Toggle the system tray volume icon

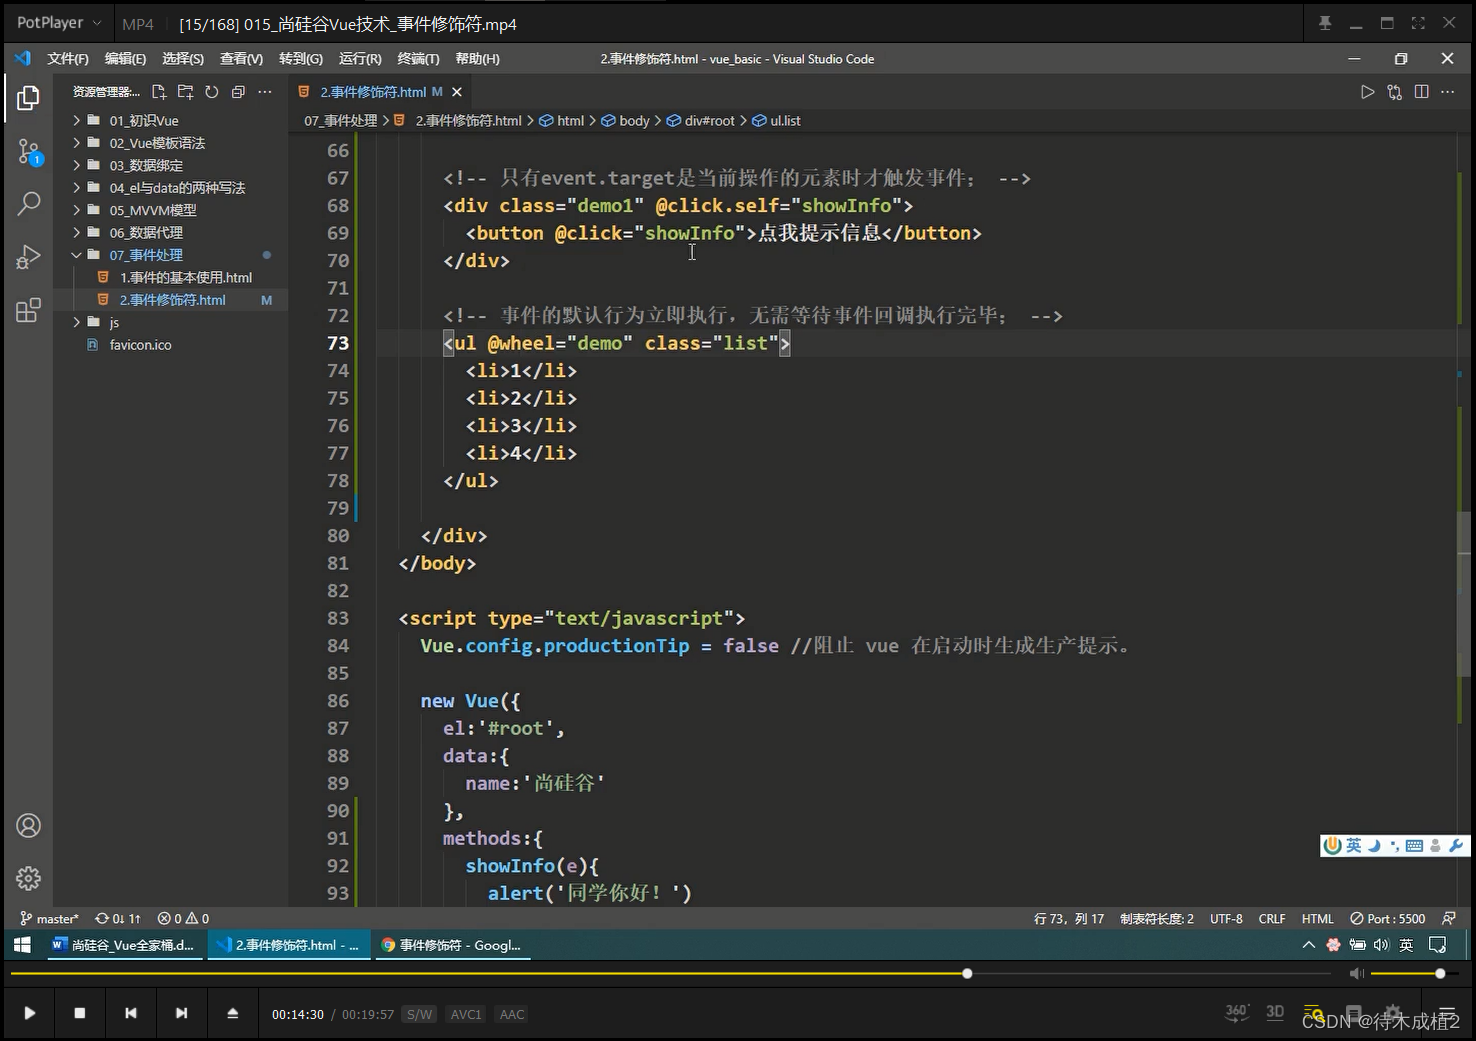[1381, 945]
